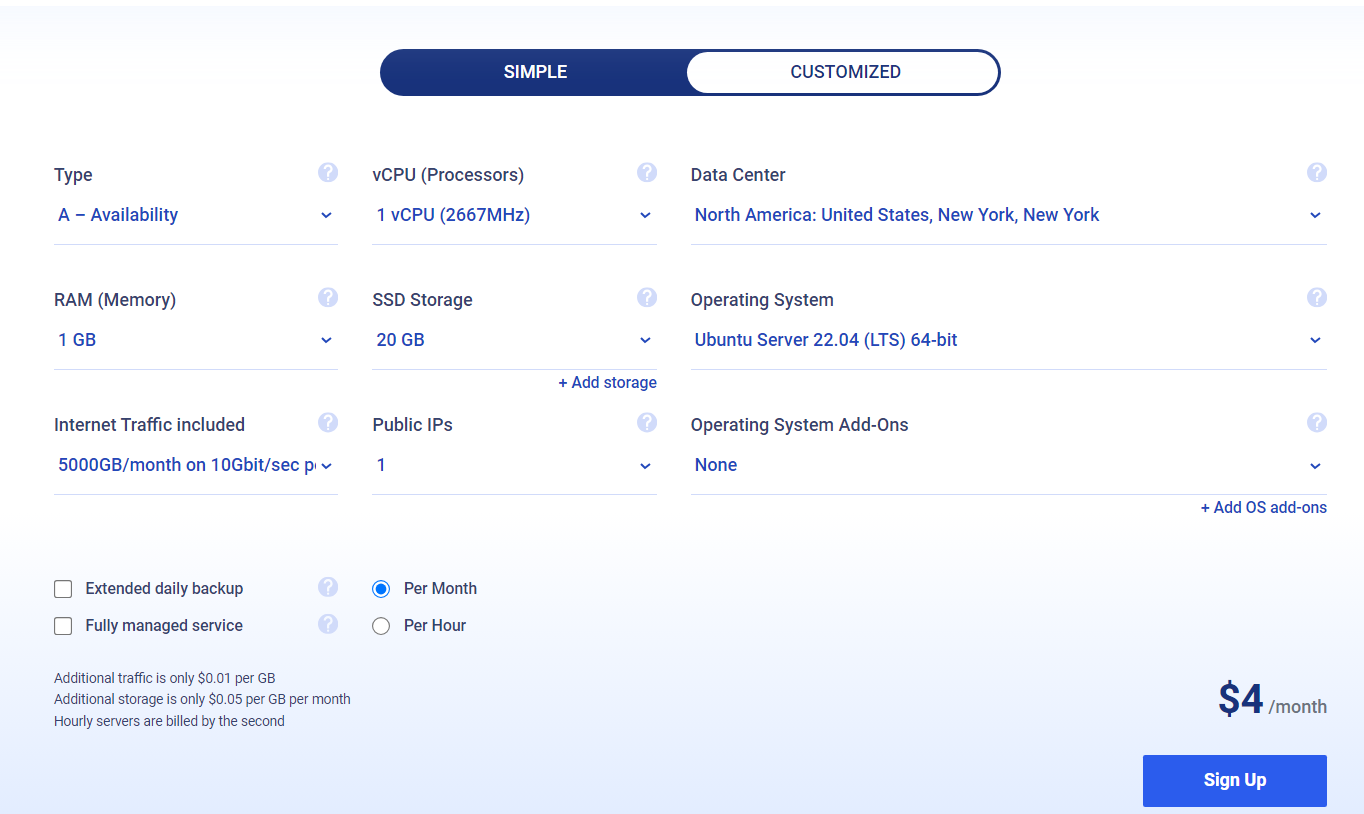
Task: Click the + Add storage link
Action: [607, 383]
